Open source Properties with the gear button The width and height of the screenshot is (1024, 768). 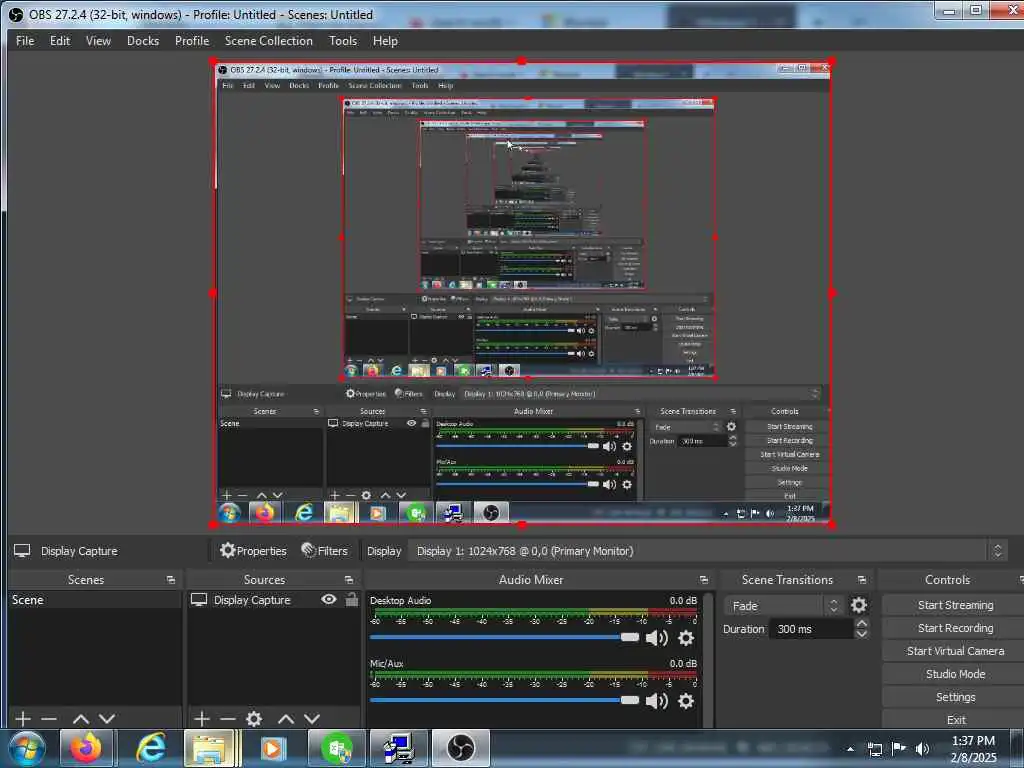click(253, 551)
